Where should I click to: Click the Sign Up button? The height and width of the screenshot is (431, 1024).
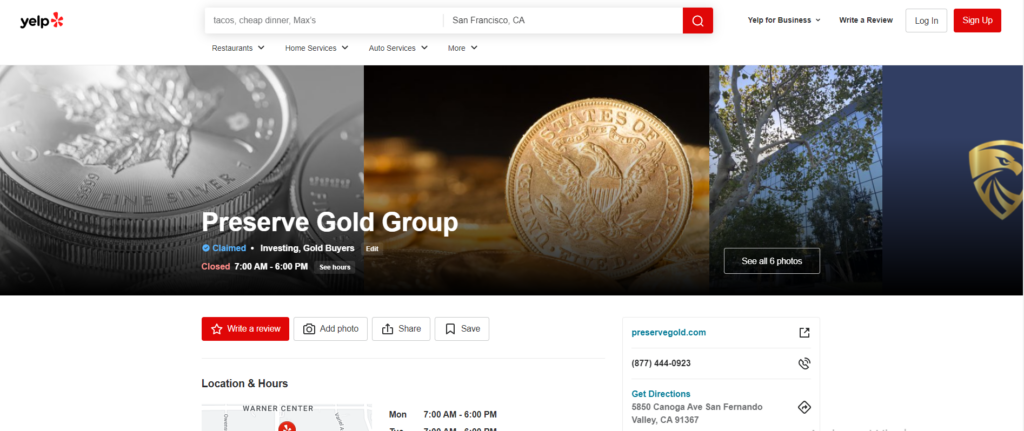point(977,20)
